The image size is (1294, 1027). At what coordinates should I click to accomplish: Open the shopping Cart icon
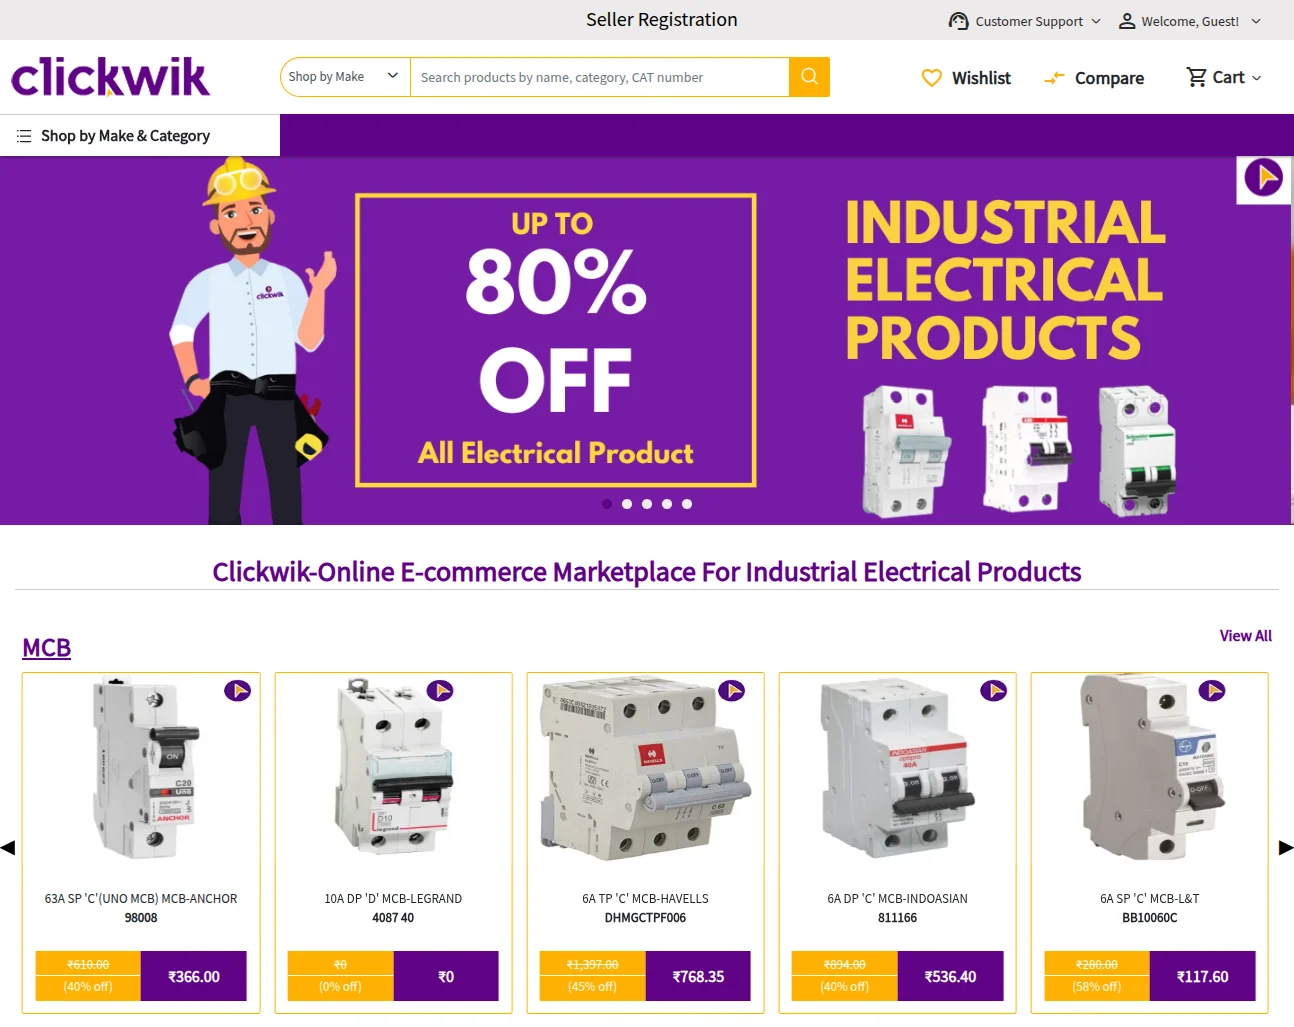[1196, 77]
